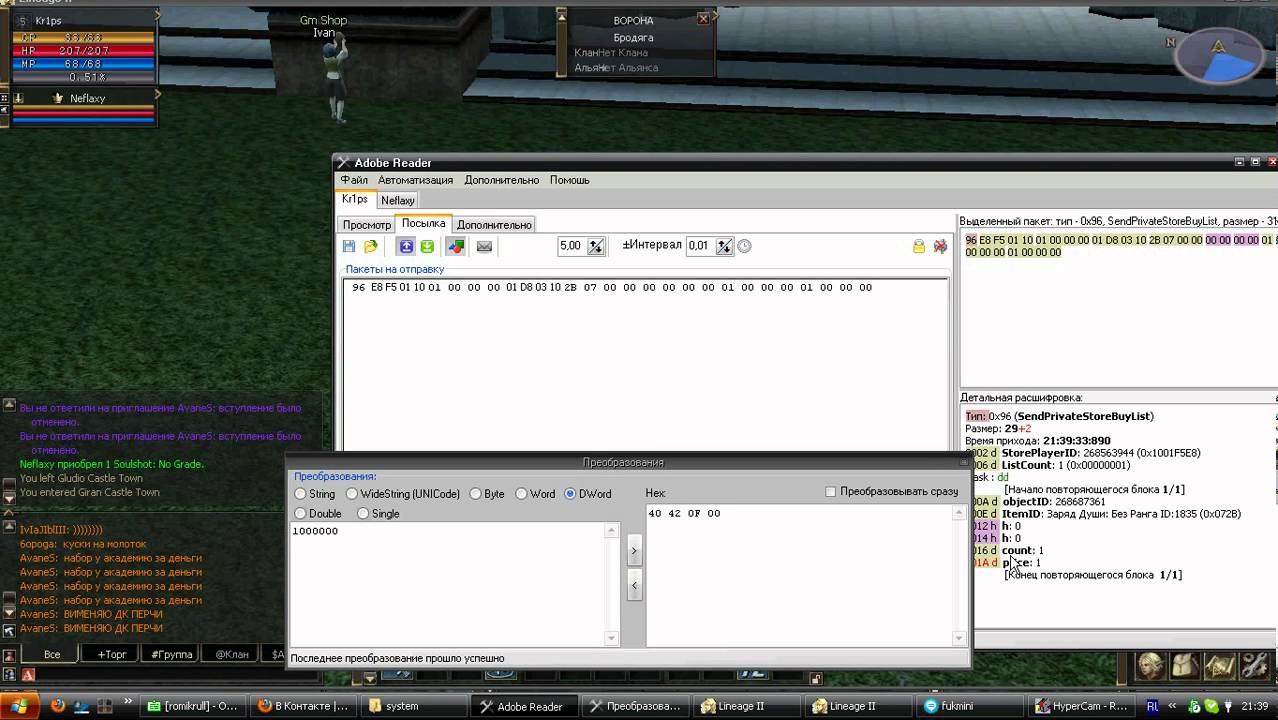Open the Дополнительно menu in menu bar
Screen dimensions: 1278x720
[501, 180]
